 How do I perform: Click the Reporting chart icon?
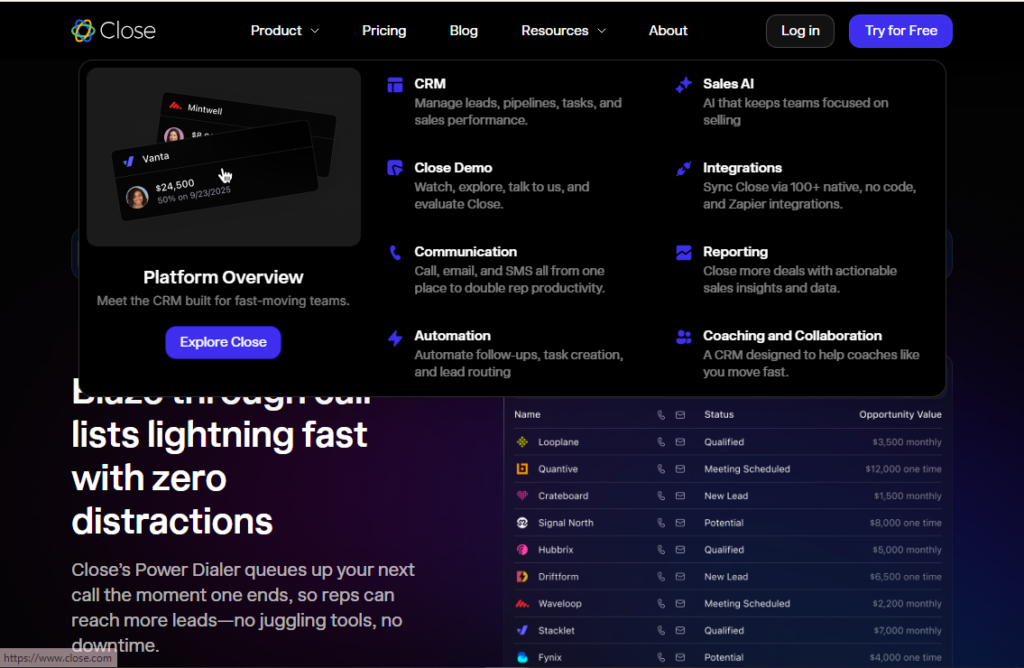pos(684,253)
